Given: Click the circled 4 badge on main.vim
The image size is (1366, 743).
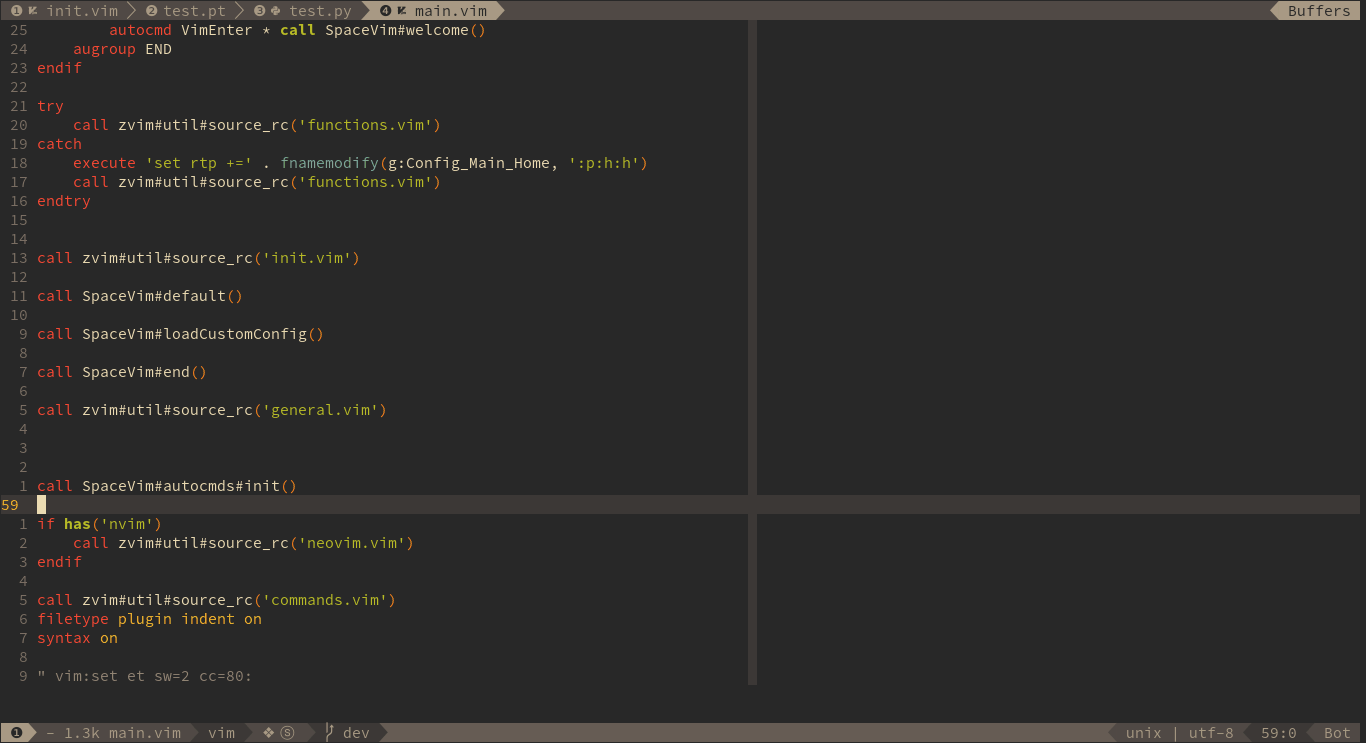Looking at the screenshot, I should (x=386, y=10).
